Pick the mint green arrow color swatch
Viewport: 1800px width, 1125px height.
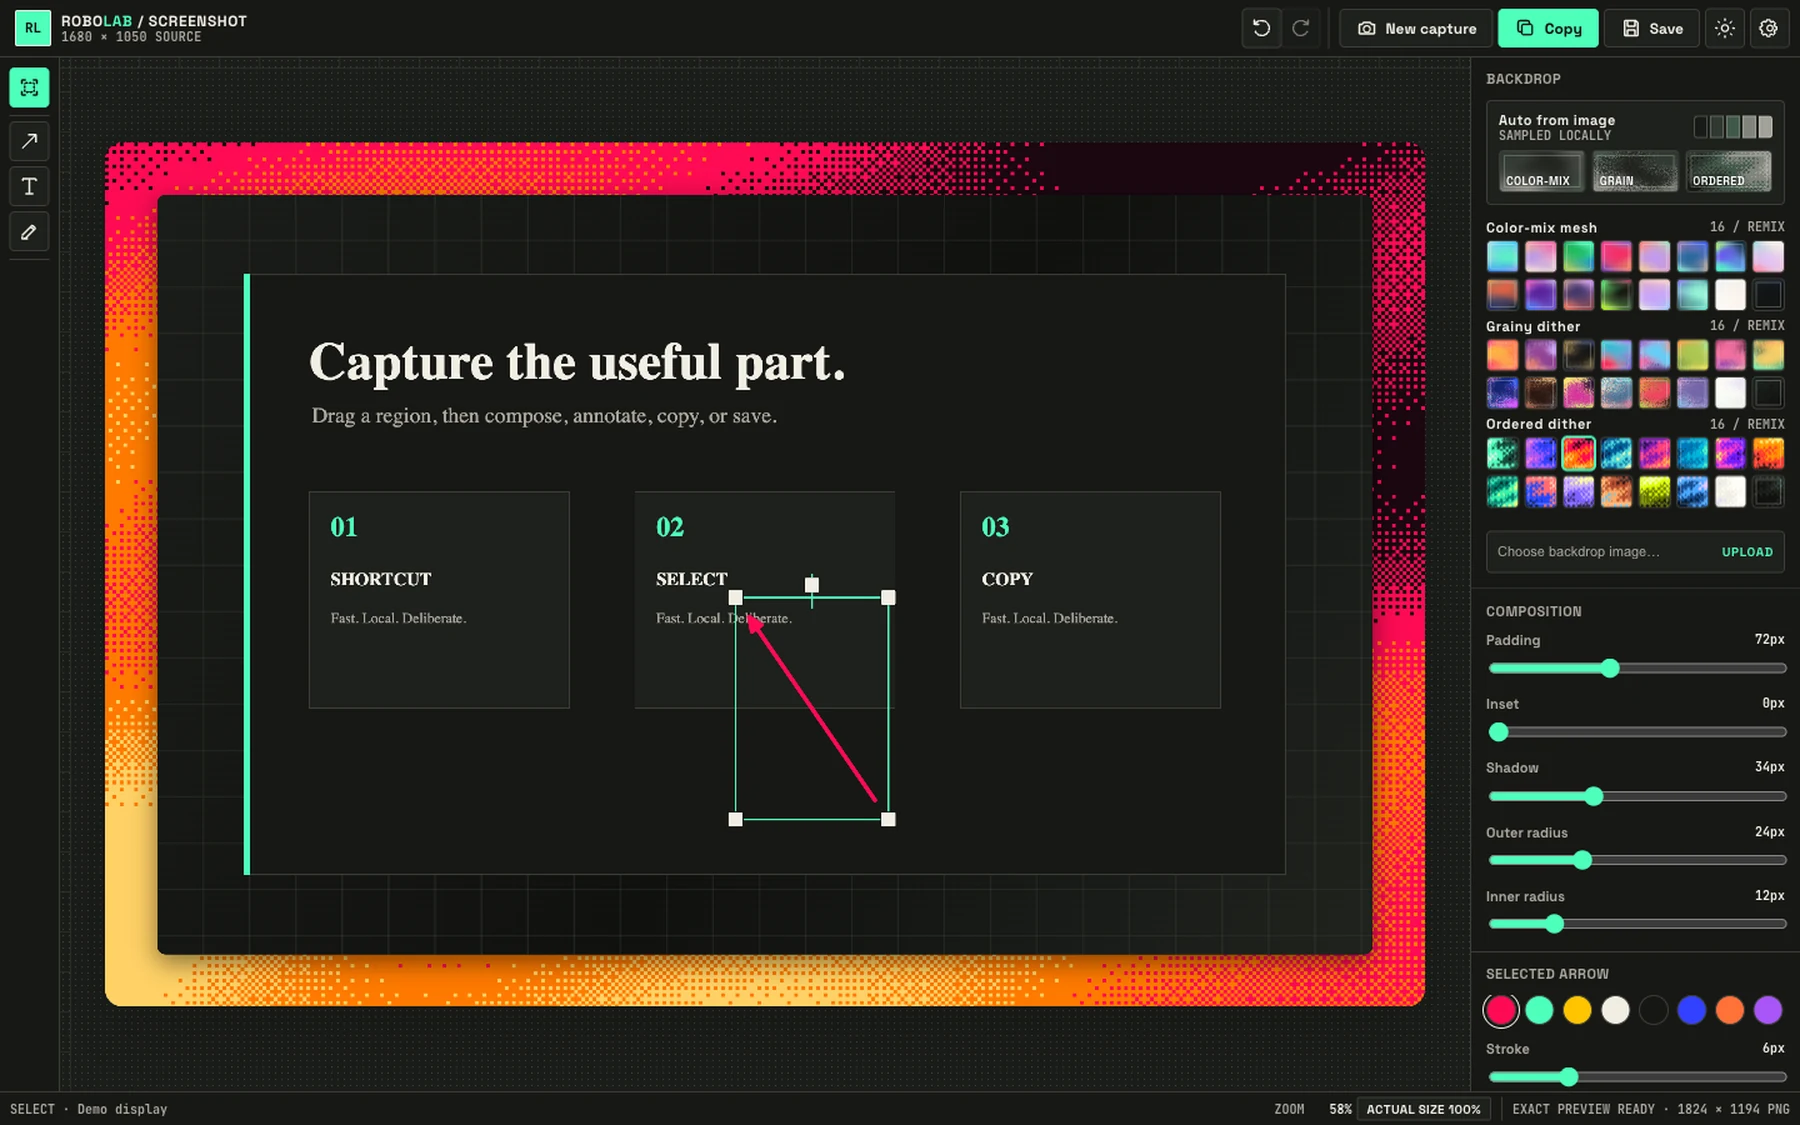tap(1539, 1010)
